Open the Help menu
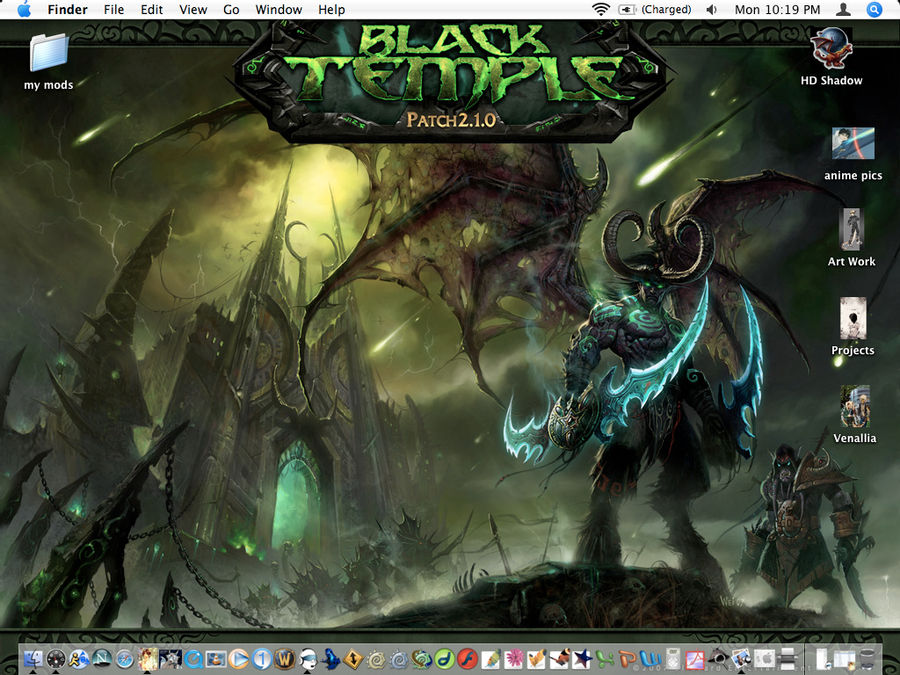Image resolution: width=900 pixels, height=675 pixels. pos(331,10)
